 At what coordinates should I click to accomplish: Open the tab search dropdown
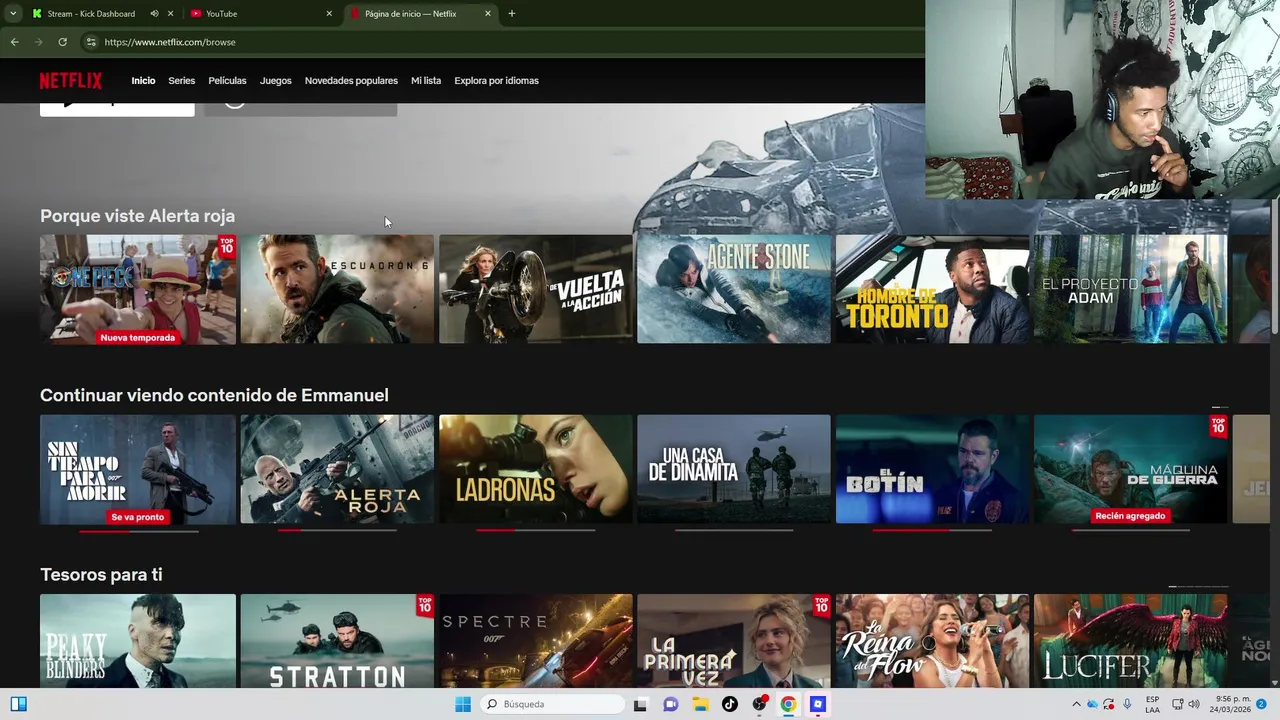[x=13, y=14]
